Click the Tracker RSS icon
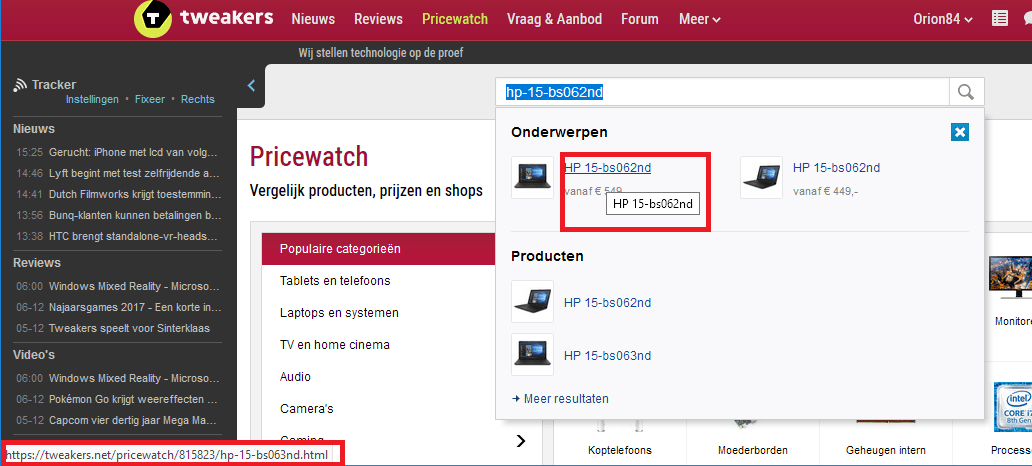This screenshot has height=466, width=1032. tap(20, 84)
